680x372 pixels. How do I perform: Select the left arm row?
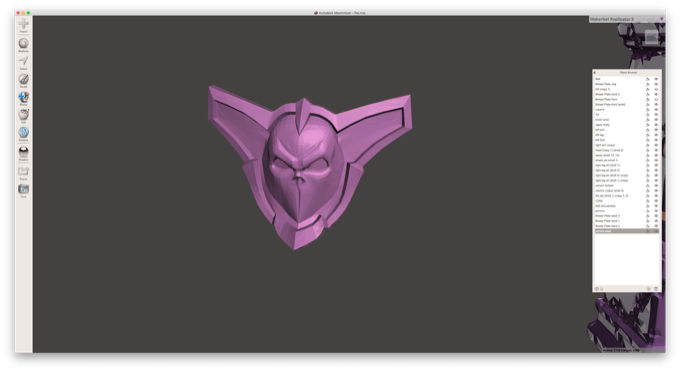click(x=627, y=130)
